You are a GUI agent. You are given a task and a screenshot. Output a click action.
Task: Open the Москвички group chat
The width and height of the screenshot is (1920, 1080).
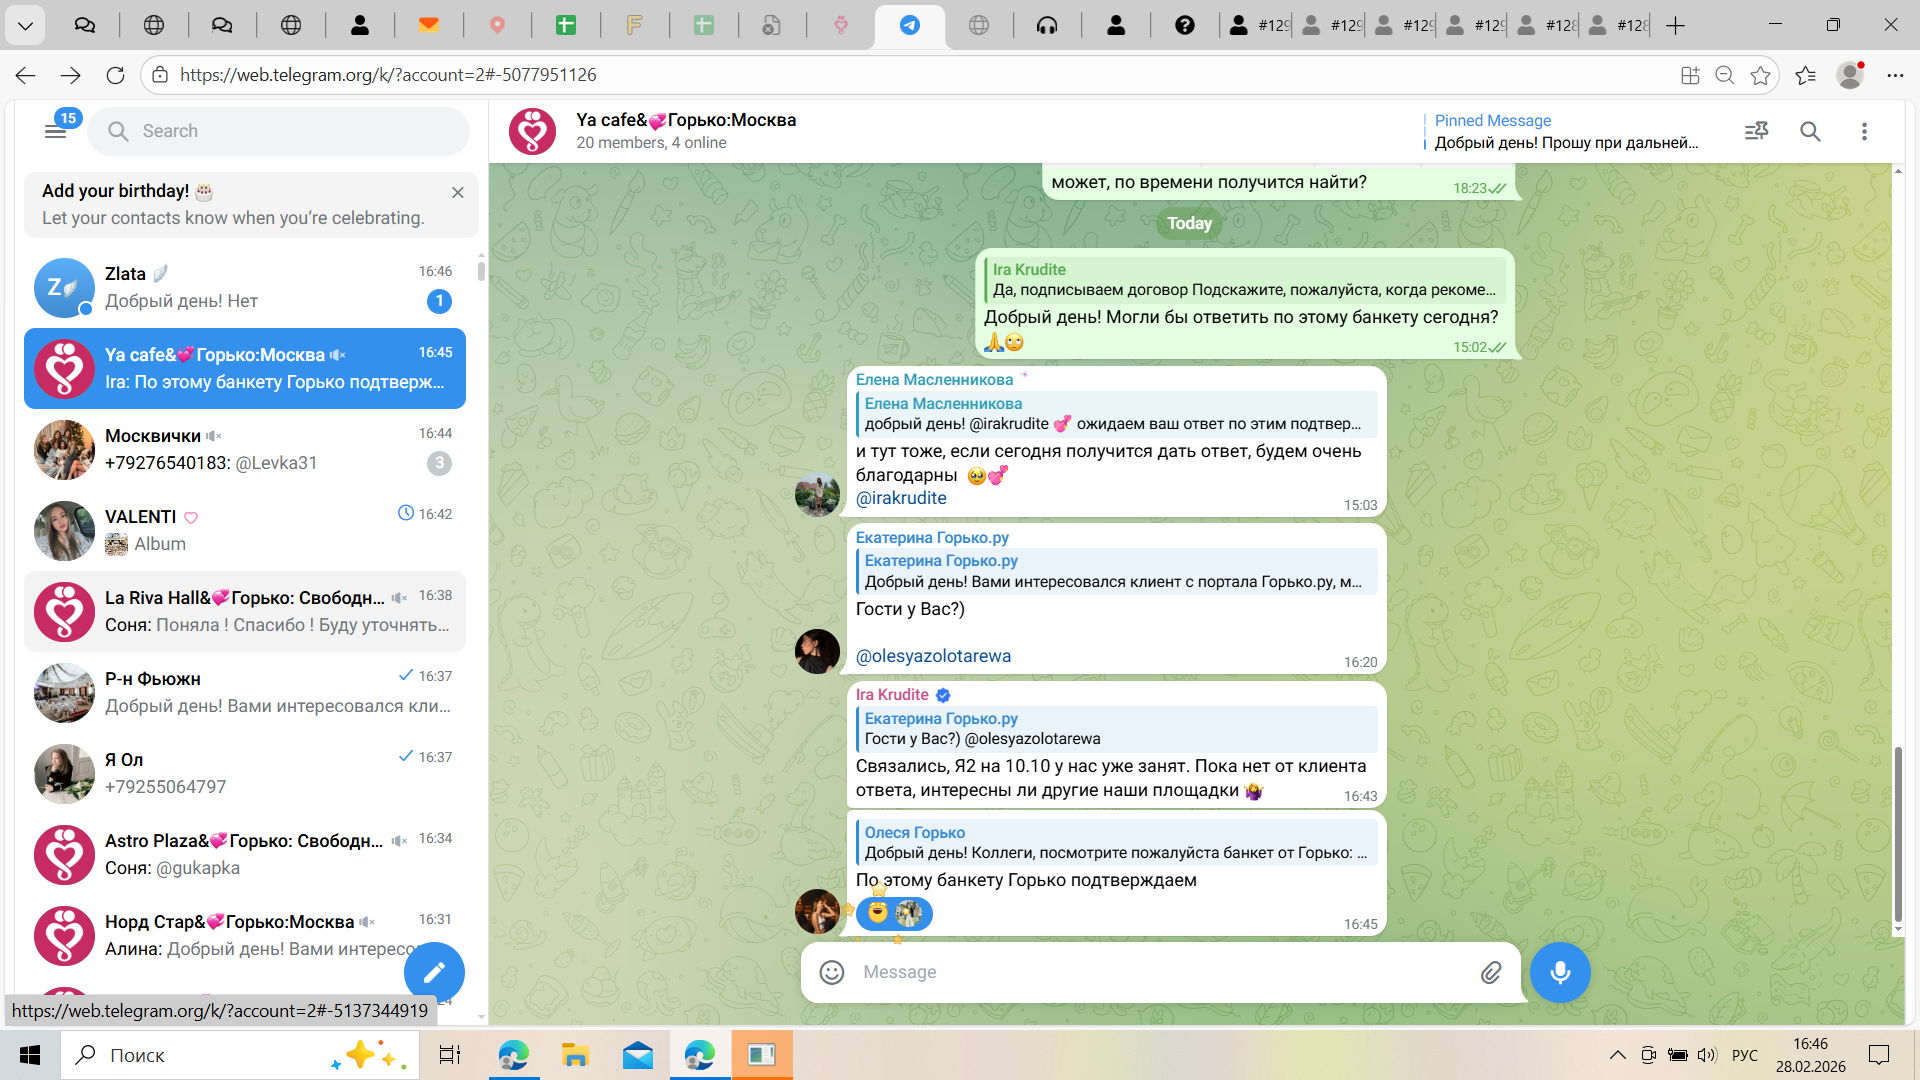[x=245, y=449]
